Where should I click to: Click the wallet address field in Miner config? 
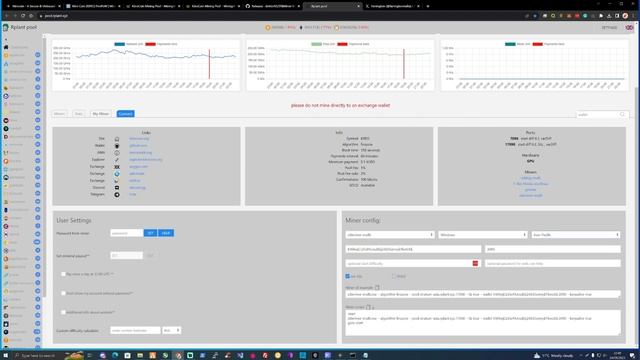[x=413, y=249]
